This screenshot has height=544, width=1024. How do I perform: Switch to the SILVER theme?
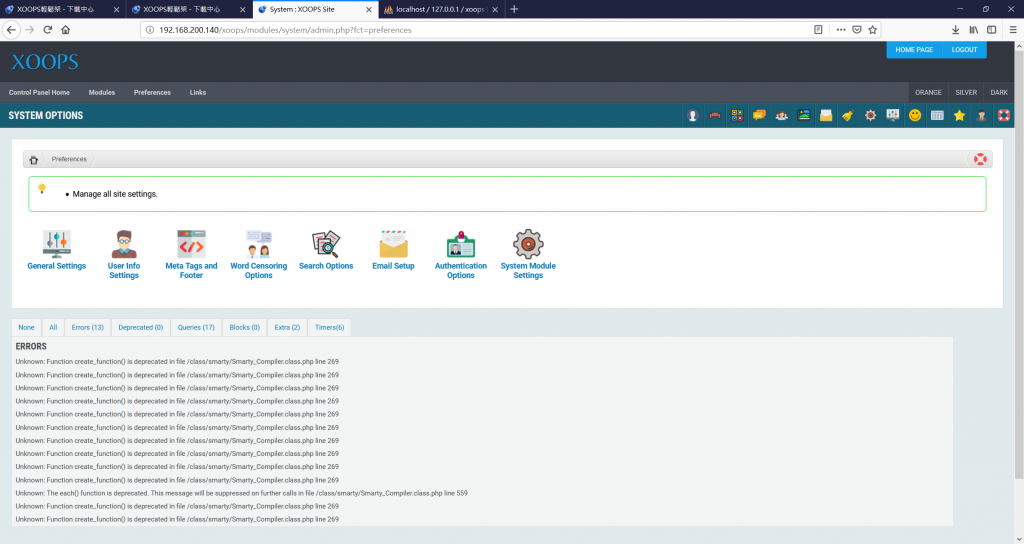(x=966, y=93)
